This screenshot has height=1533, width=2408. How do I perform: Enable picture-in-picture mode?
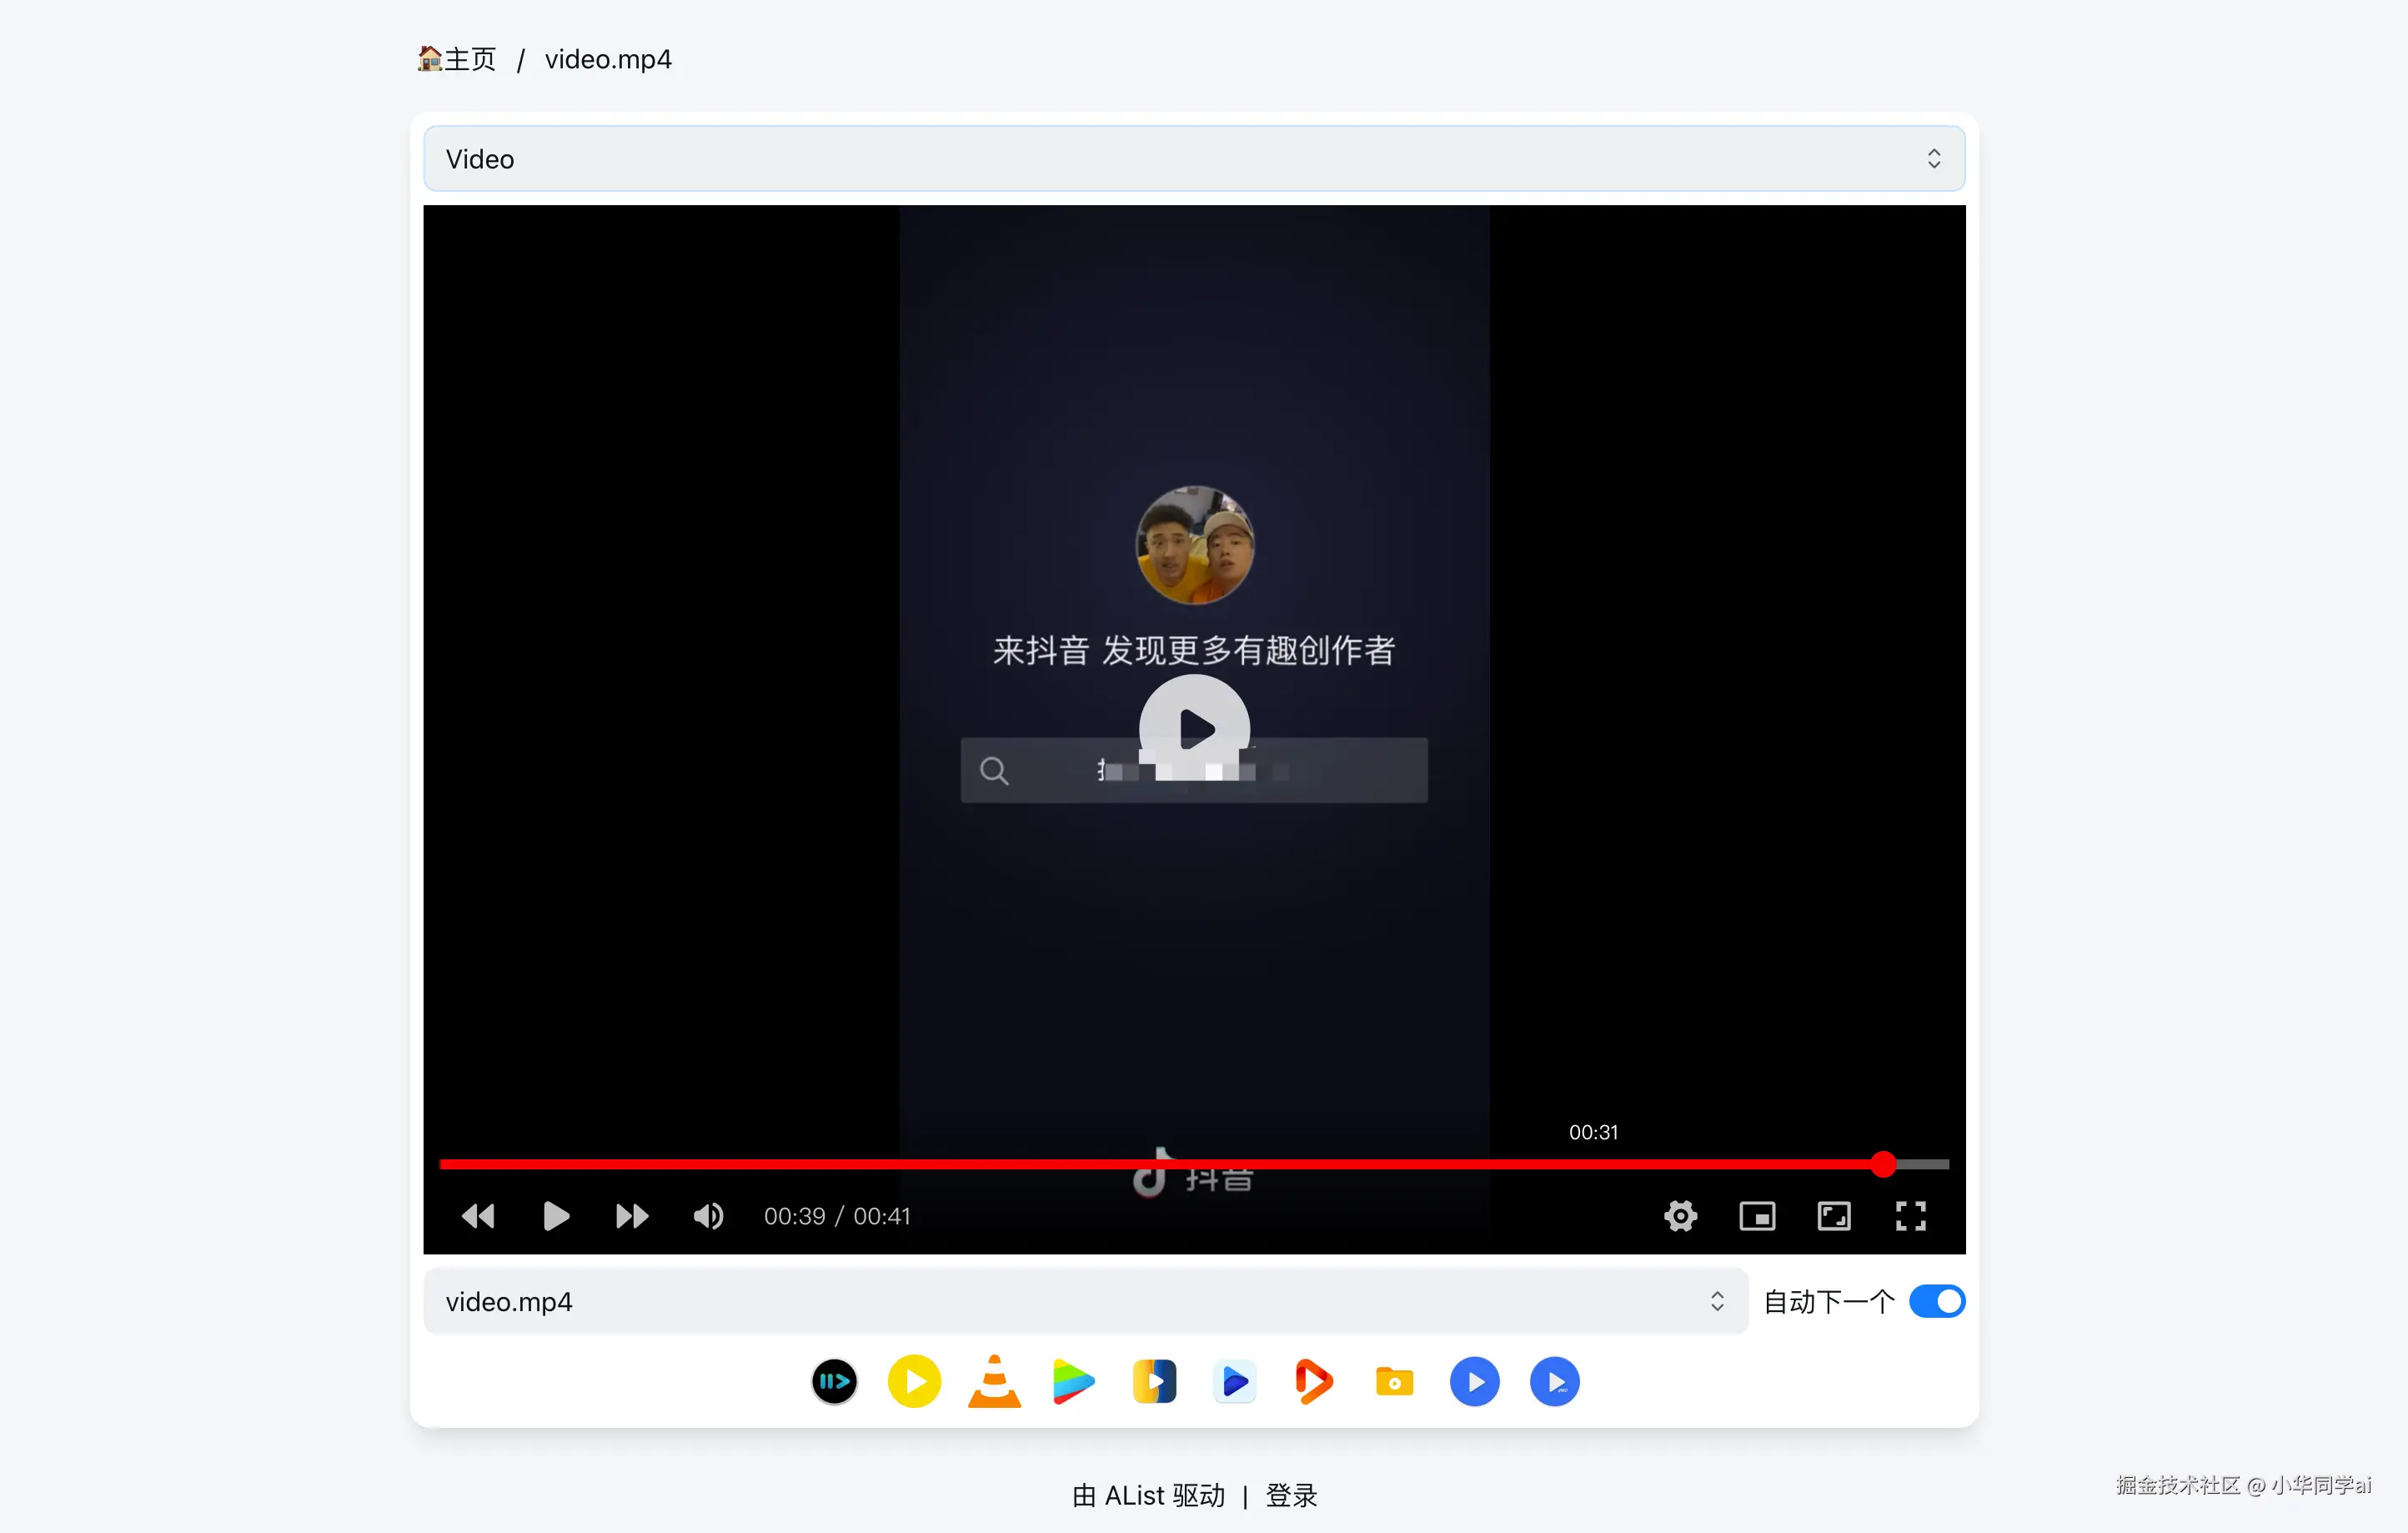pyautogui.click(x=1757, y=1216)
